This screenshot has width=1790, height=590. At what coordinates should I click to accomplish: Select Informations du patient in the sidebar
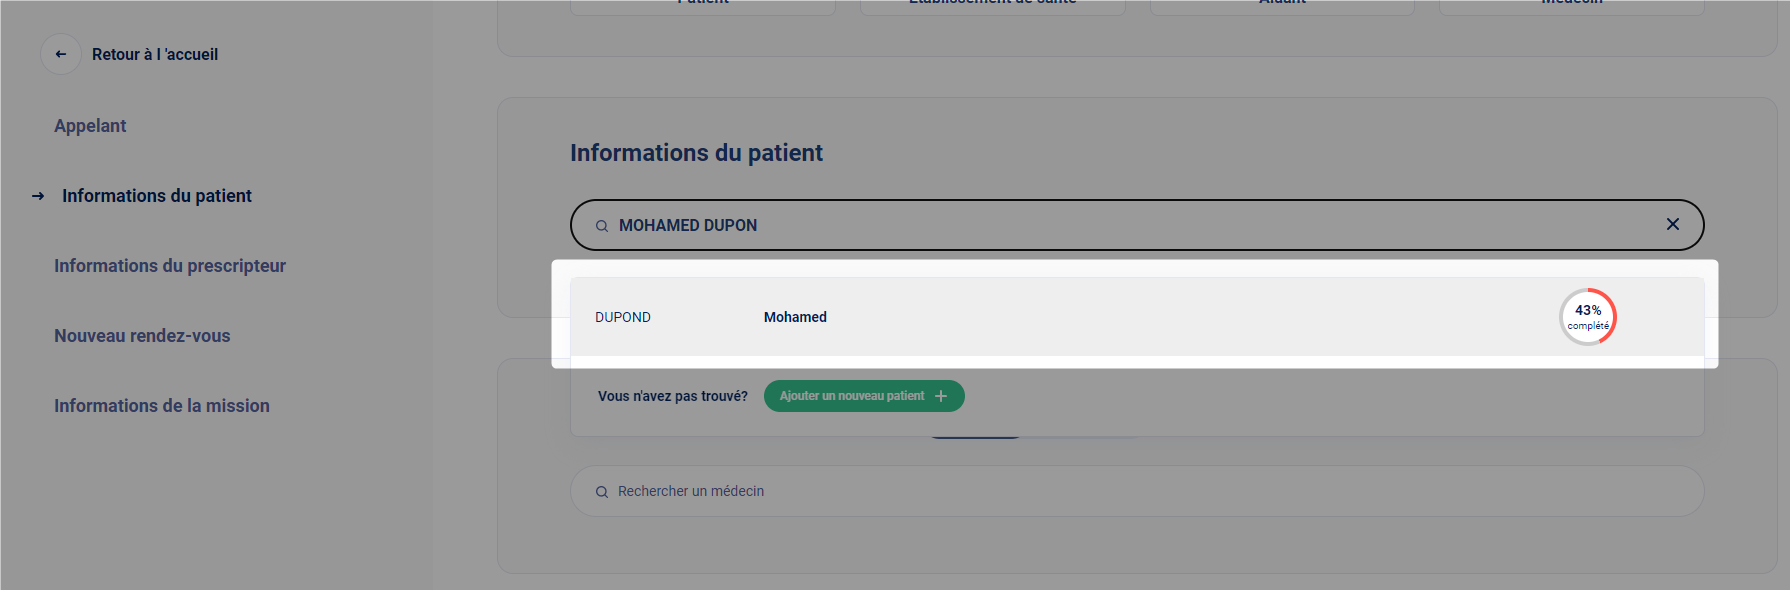[157, 196]
